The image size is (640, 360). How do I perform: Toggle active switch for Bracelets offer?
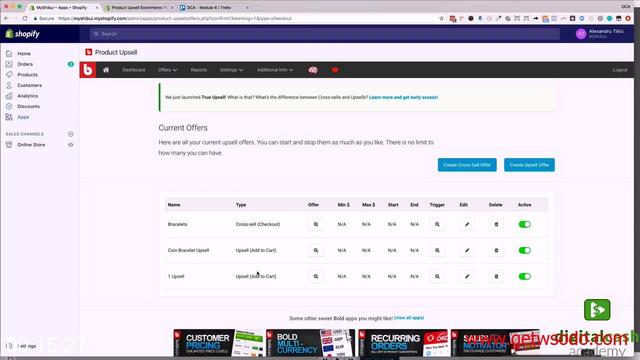tap(524, 224)
